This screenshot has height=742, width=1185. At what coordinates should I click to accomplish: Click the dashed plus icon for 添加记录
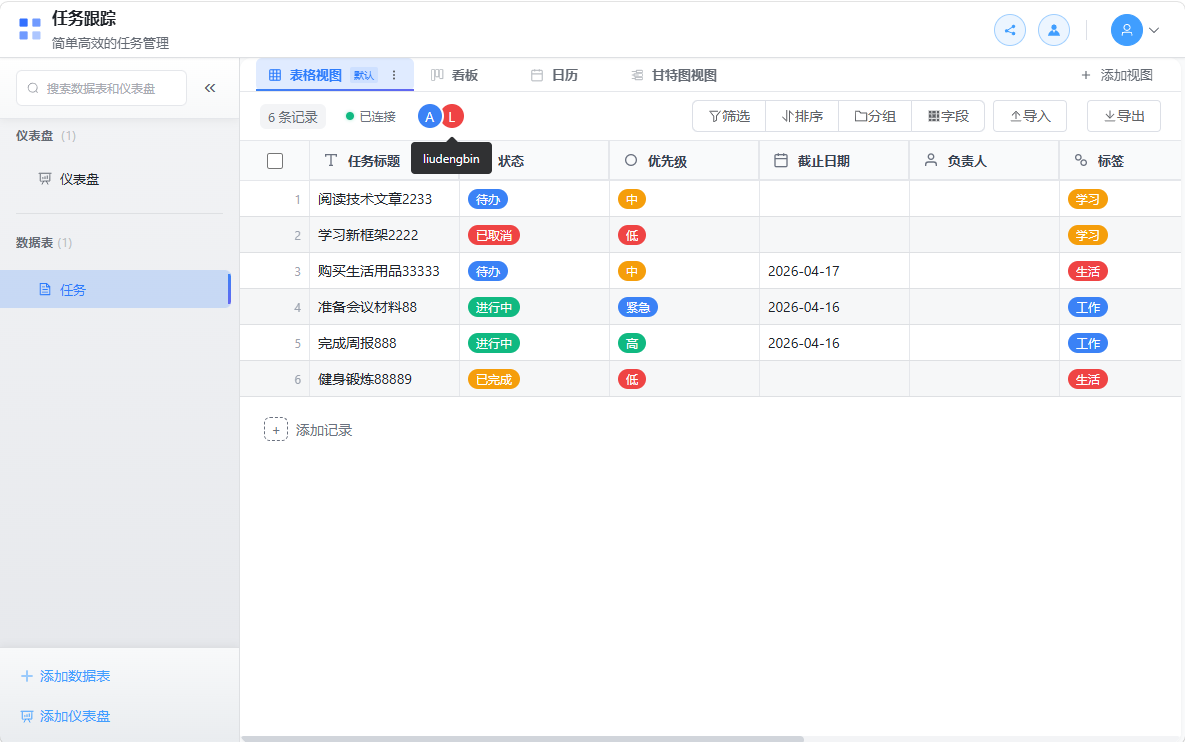coord(276,430)
